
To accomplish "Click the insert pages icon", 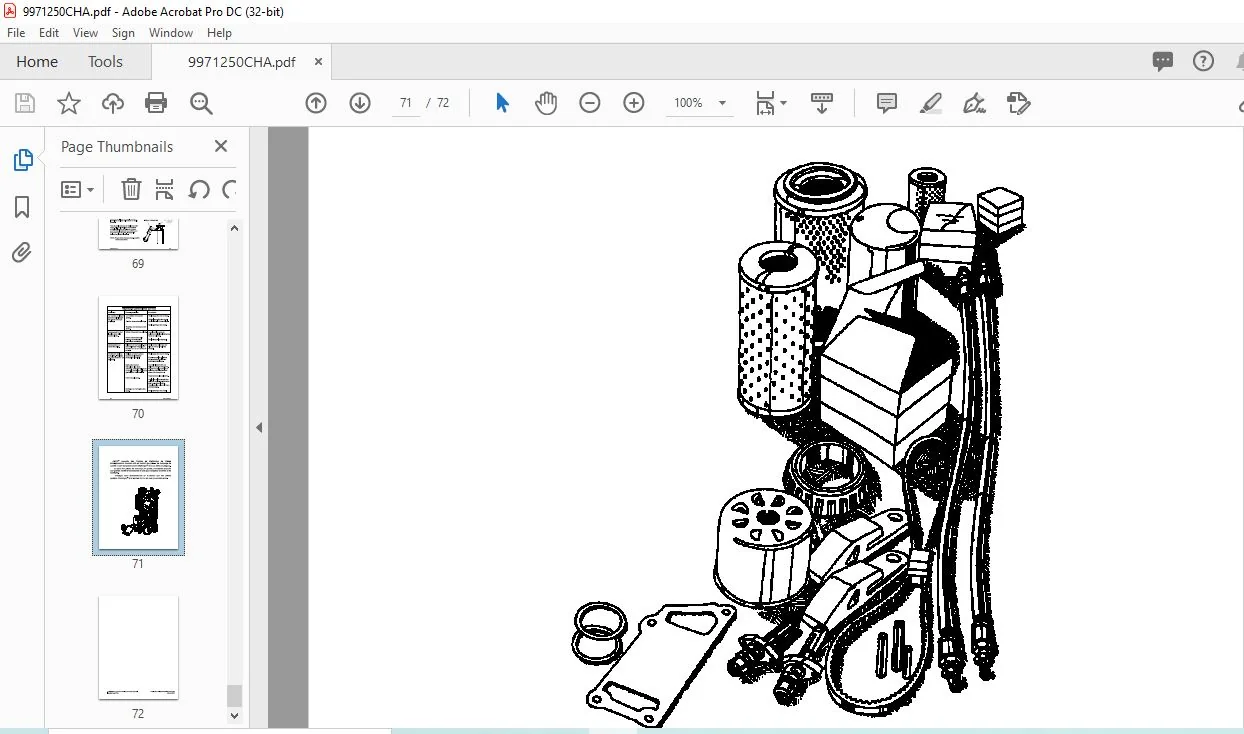I will pos(165,189).
